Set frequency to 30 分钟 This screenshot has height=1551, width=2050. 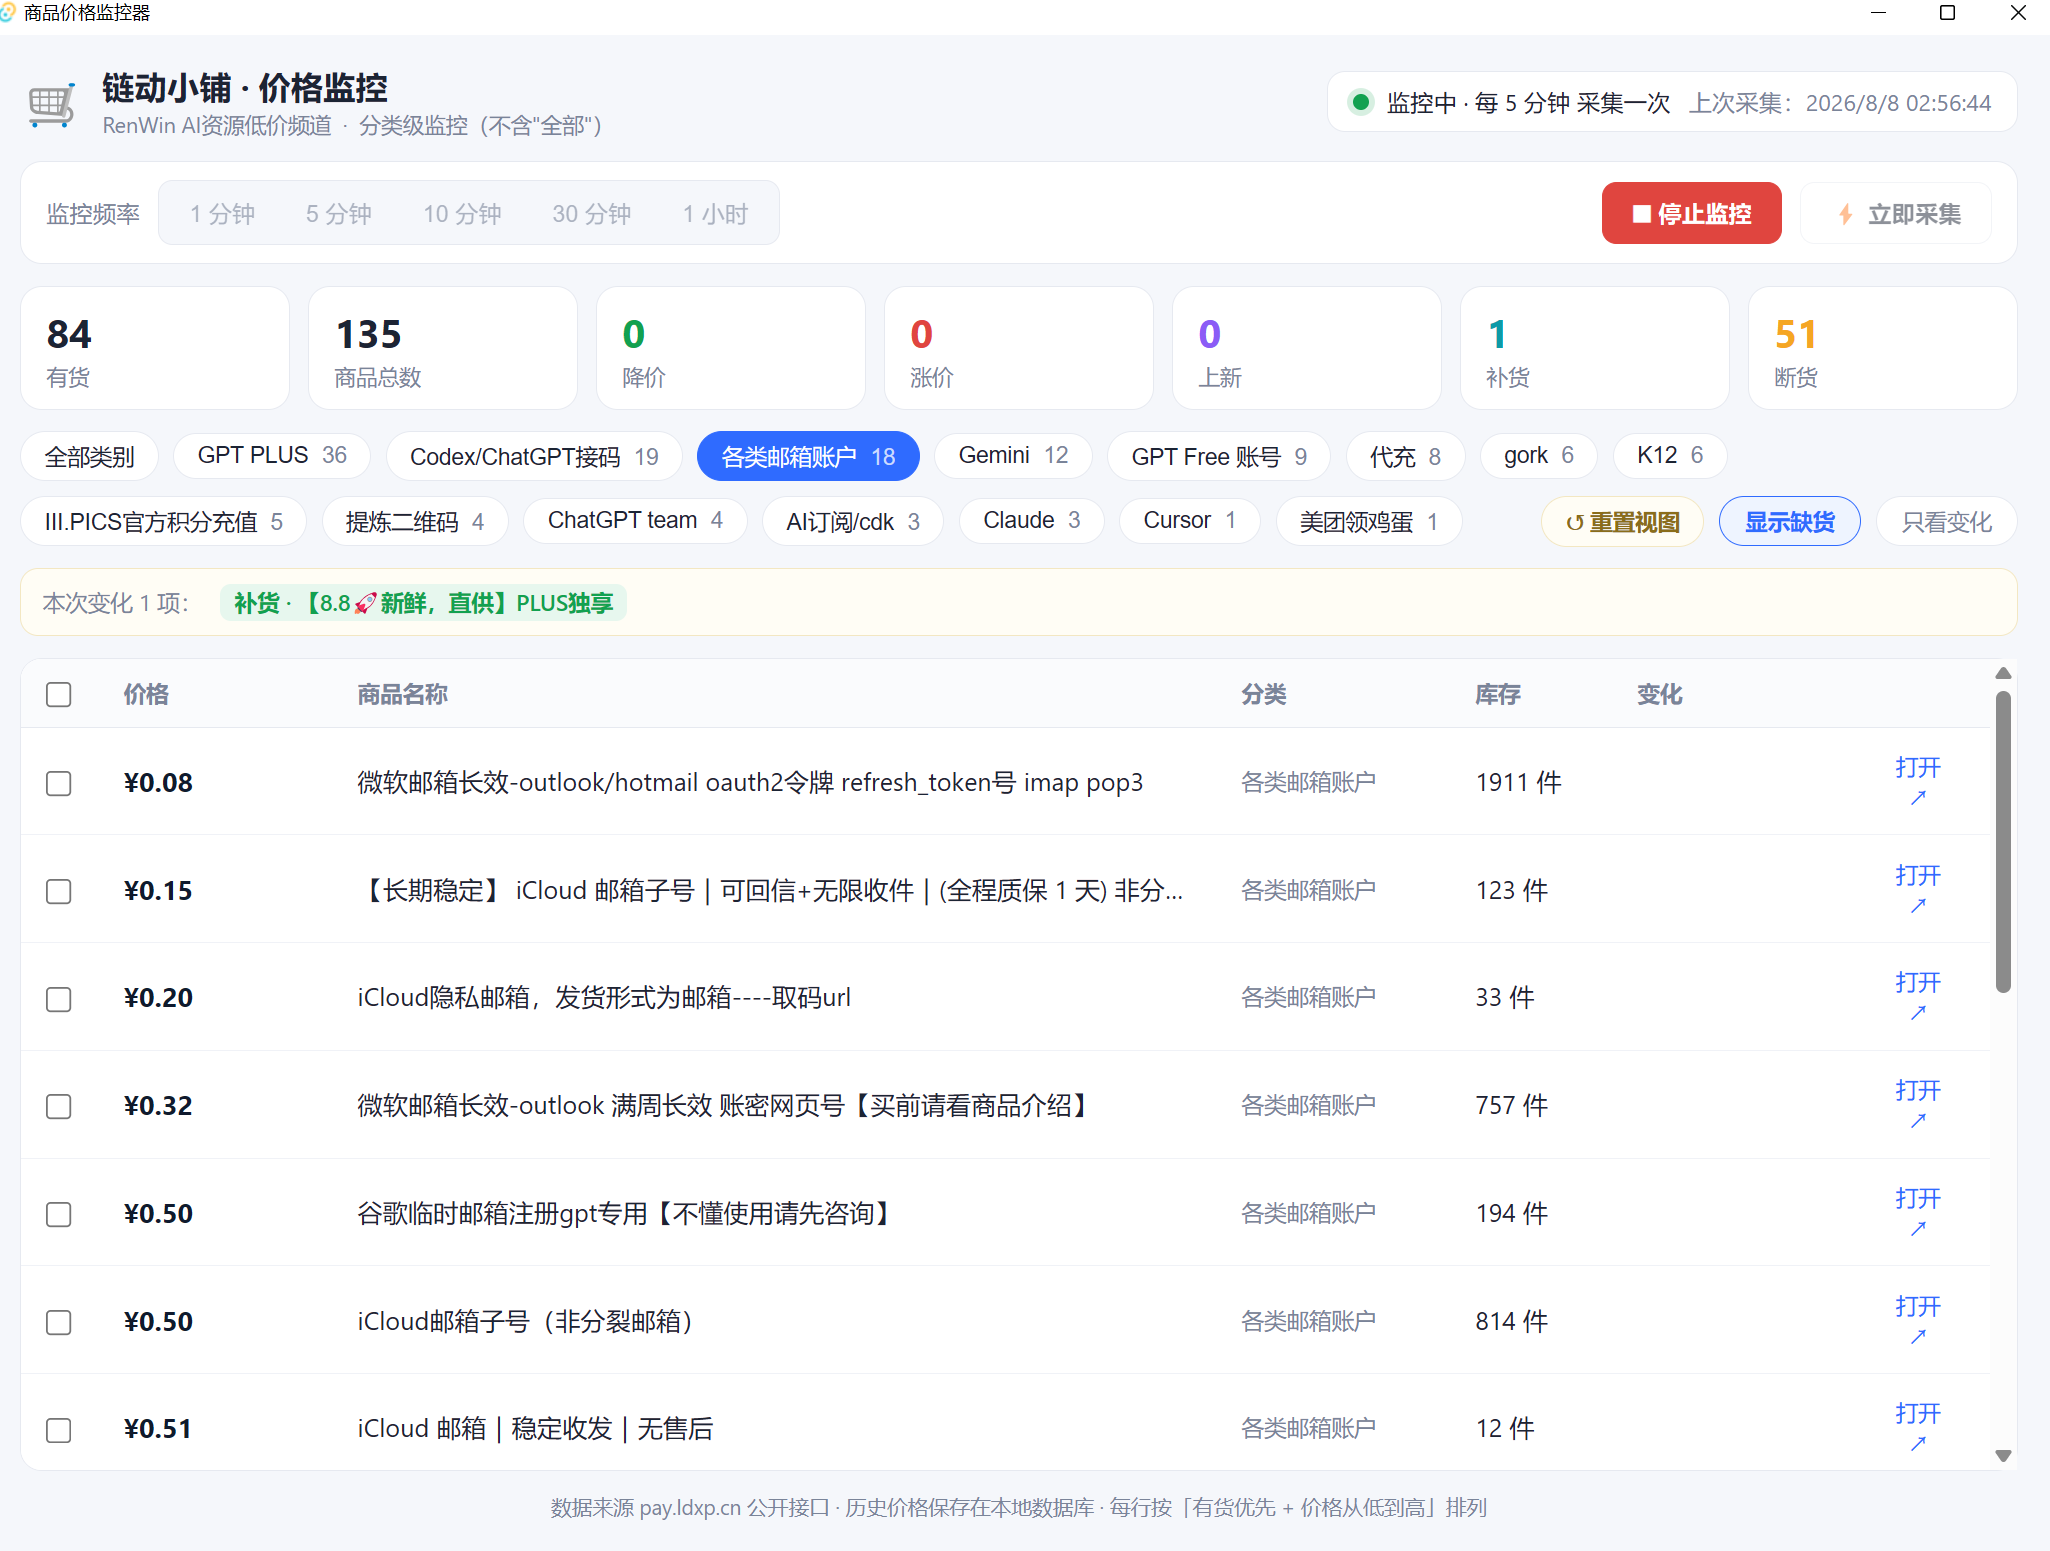[591, 214]
